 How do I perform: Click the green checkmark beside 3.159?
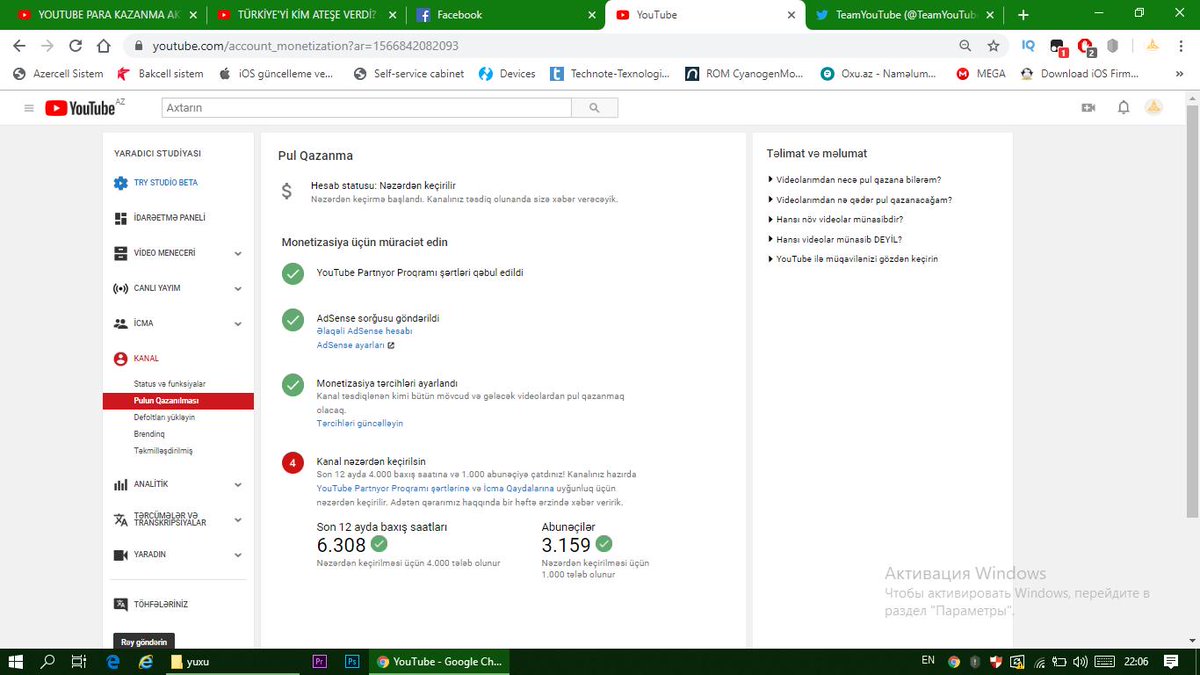(604, 544)
